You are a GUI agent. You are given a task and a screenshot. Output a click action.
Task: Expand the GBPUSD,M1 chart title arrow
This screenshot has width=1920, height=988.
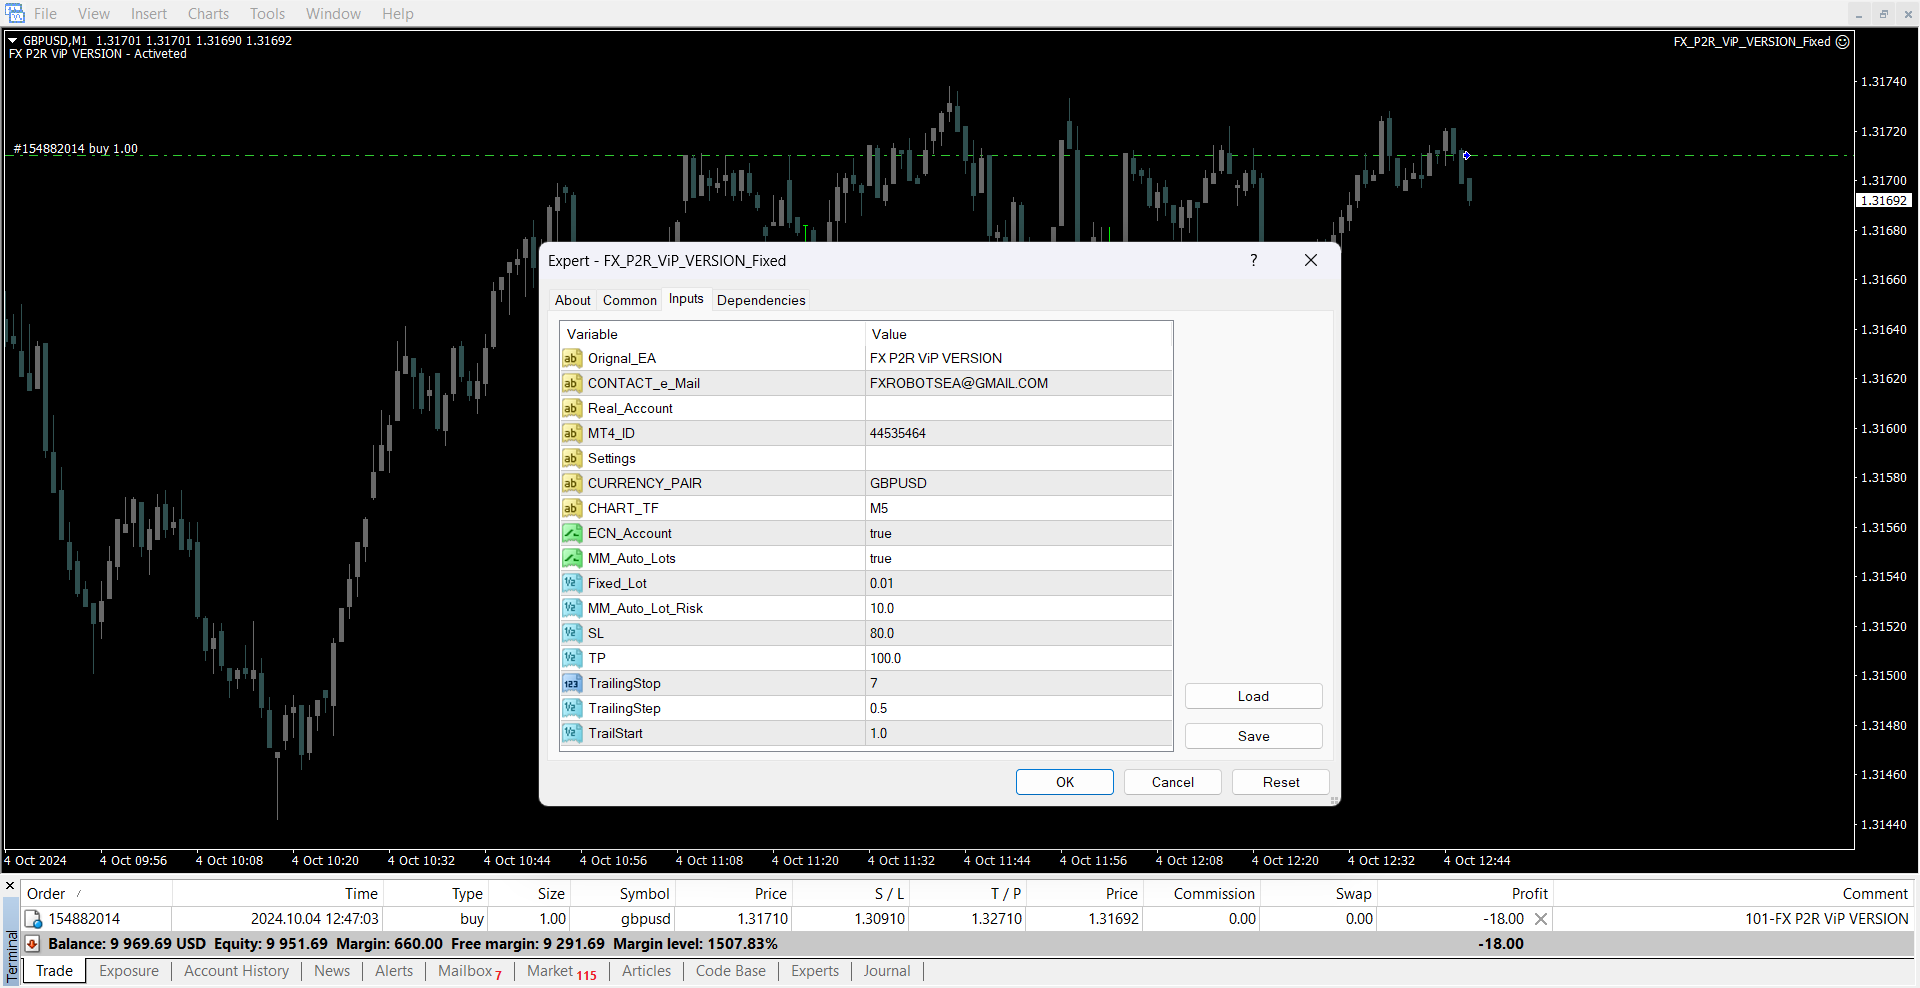point(13,41)
